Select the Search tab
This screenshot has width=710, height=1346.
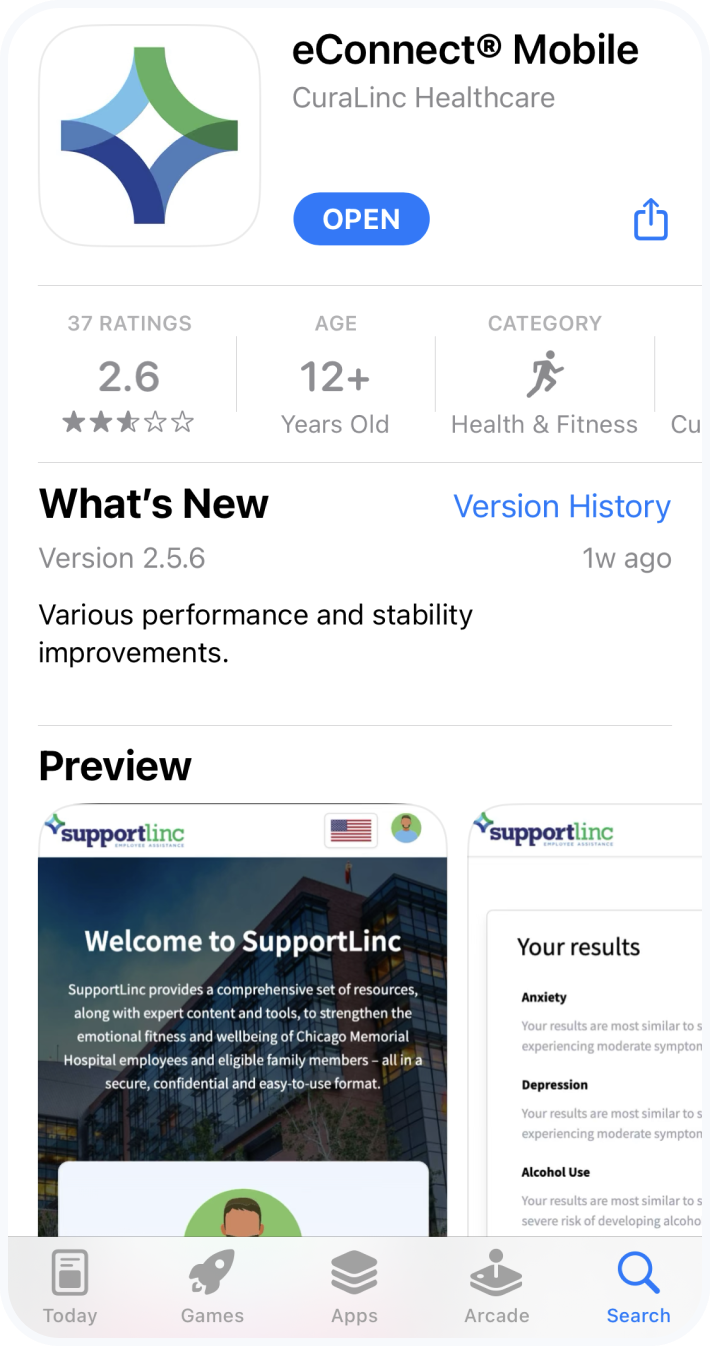tap(638, 1286)
